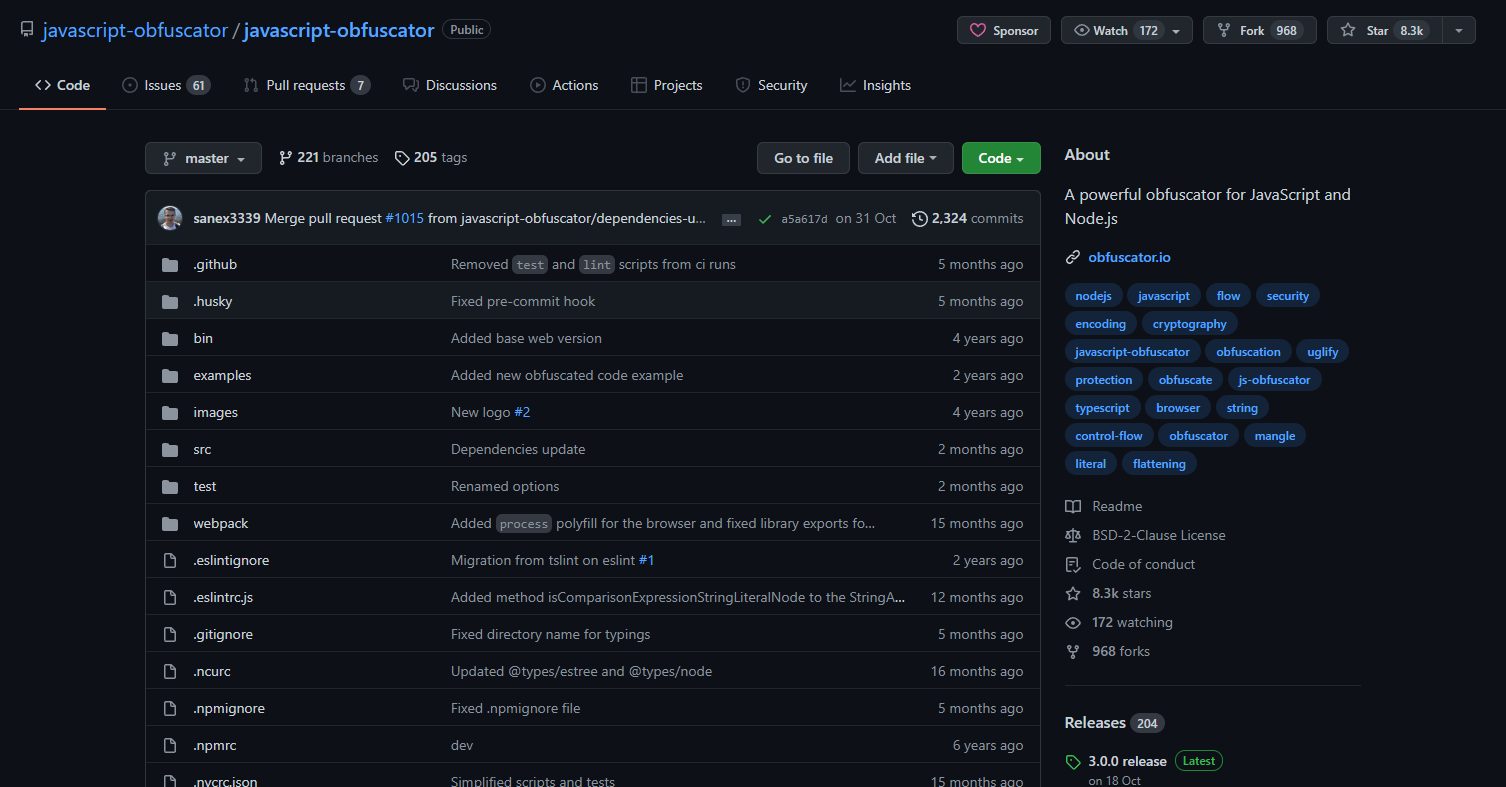Open commit hash a5a617d

[x=804, y=219]
